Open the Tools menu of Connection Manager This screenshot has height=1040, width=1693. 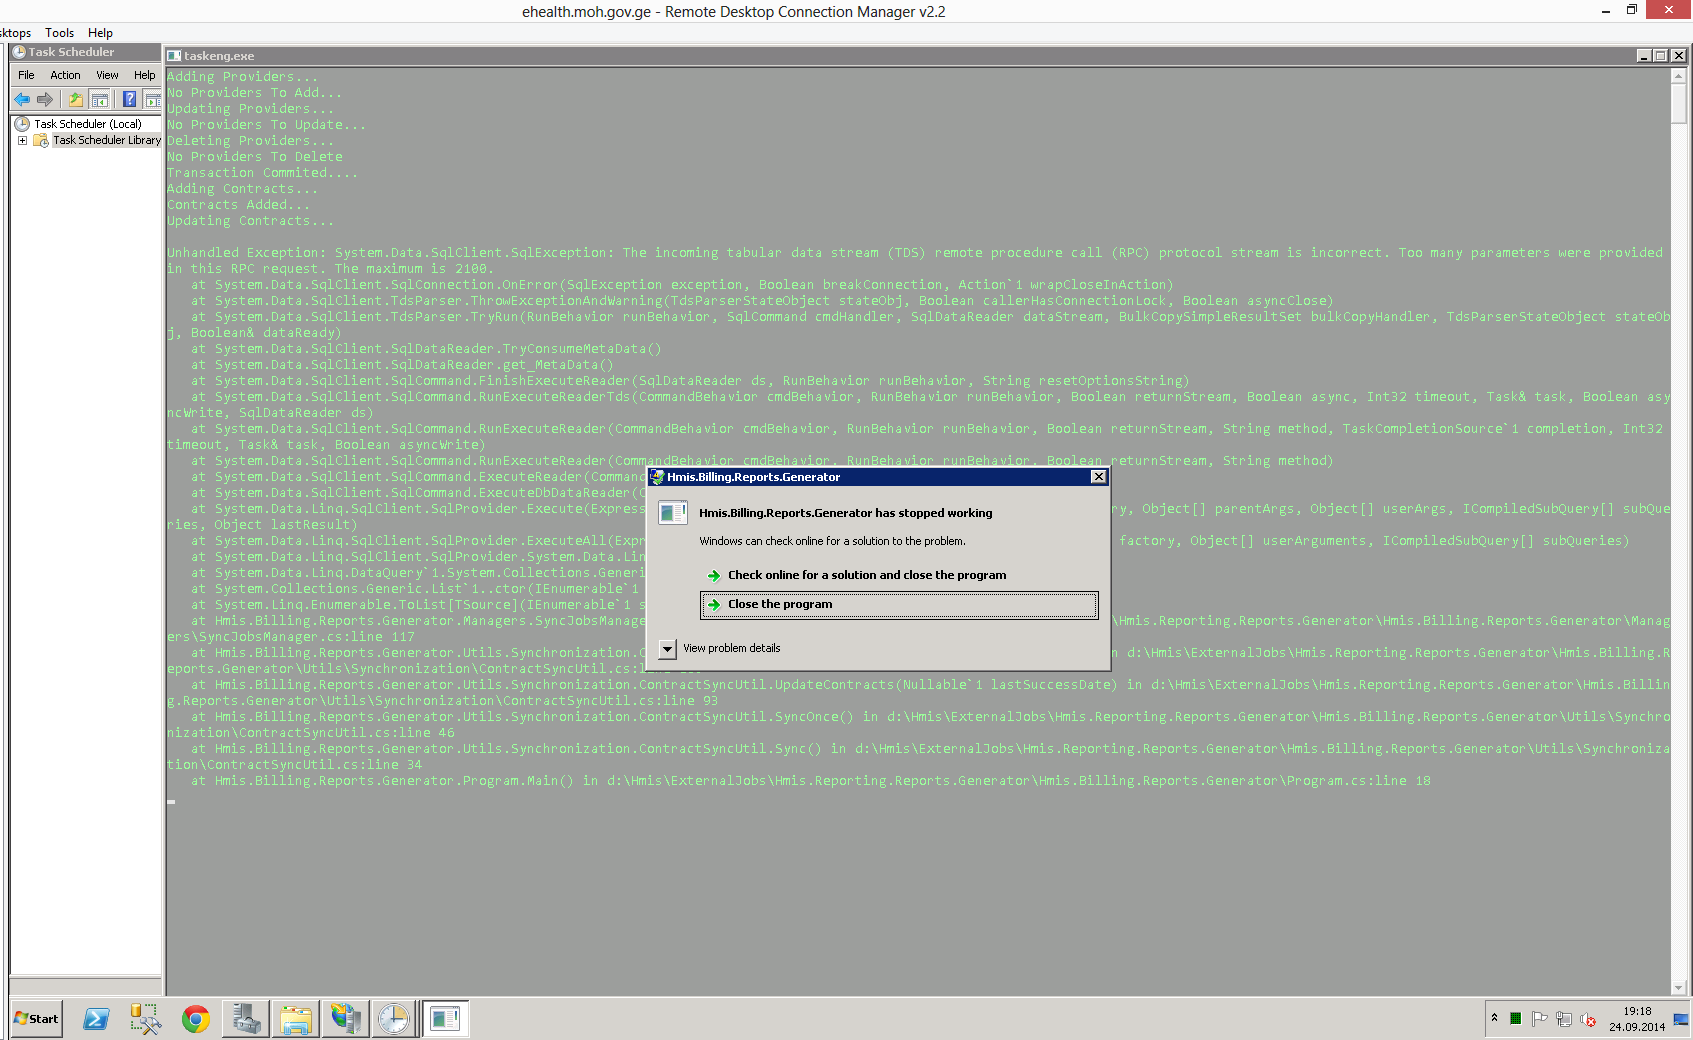[x=59, y=33]
